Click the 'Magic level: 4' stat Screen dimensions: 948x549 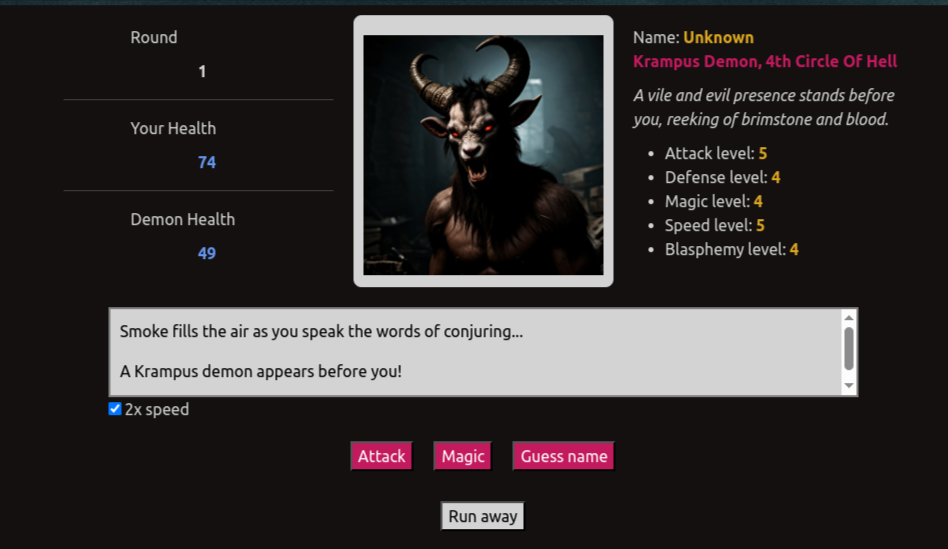(713, 201)
